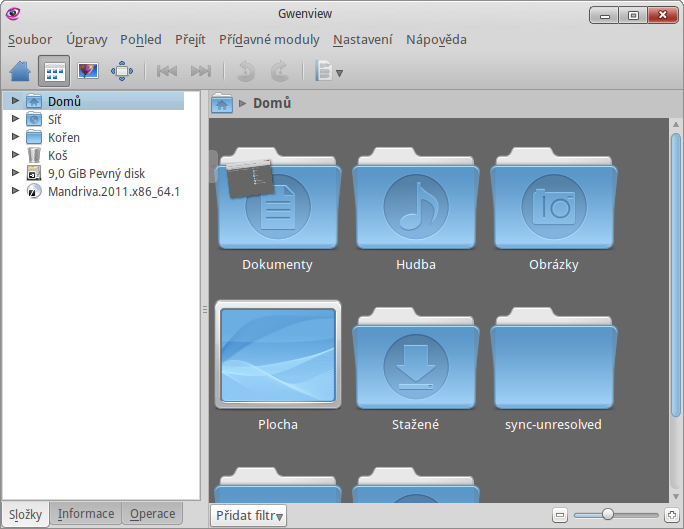Toggle Browse thumbnails mode button
684x529 pixels.
coord(54,71)
